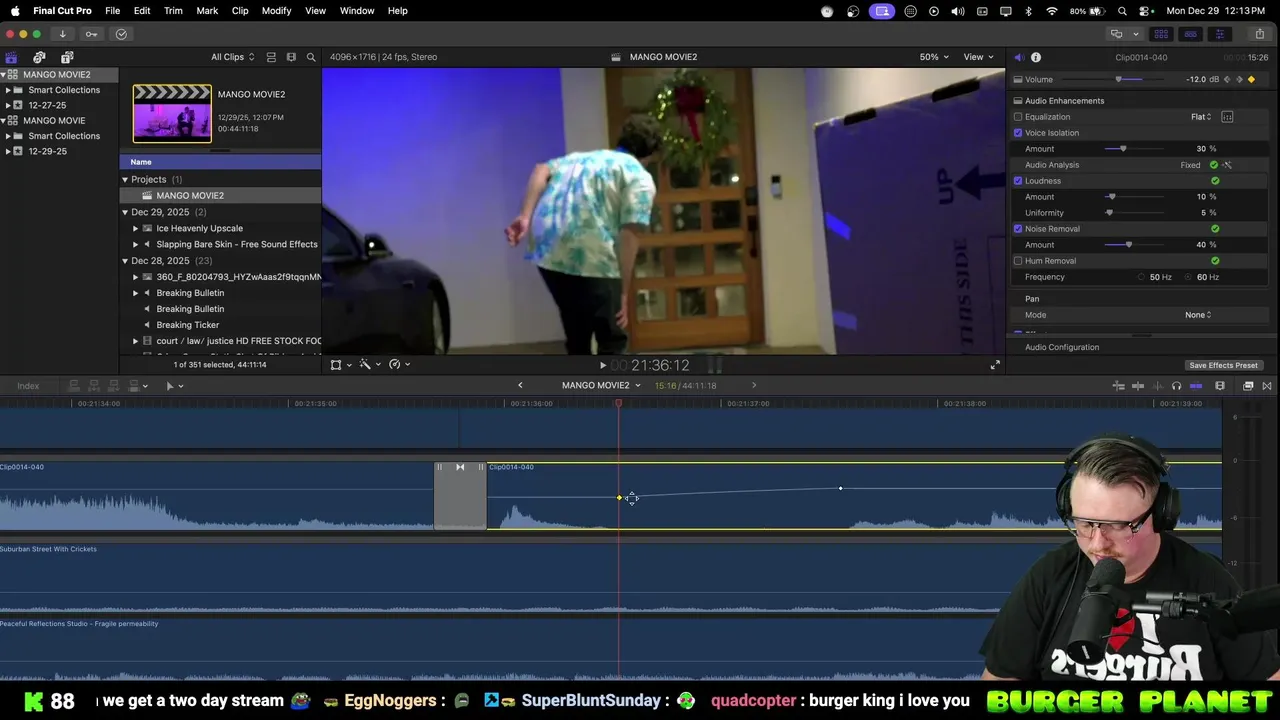Enable the Equalization checkbox
This screenshot has height=720, width=1280.
[x=1018, y=117]
